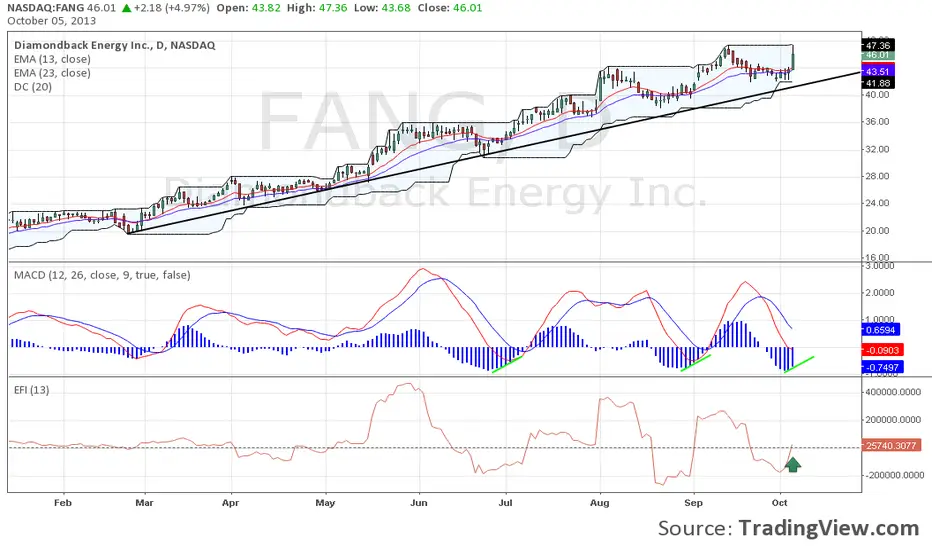This screenshot has height=550, width=932.
Task: Click the +2.18 (+4.97%) change value
Action: [x=172, y=8]
